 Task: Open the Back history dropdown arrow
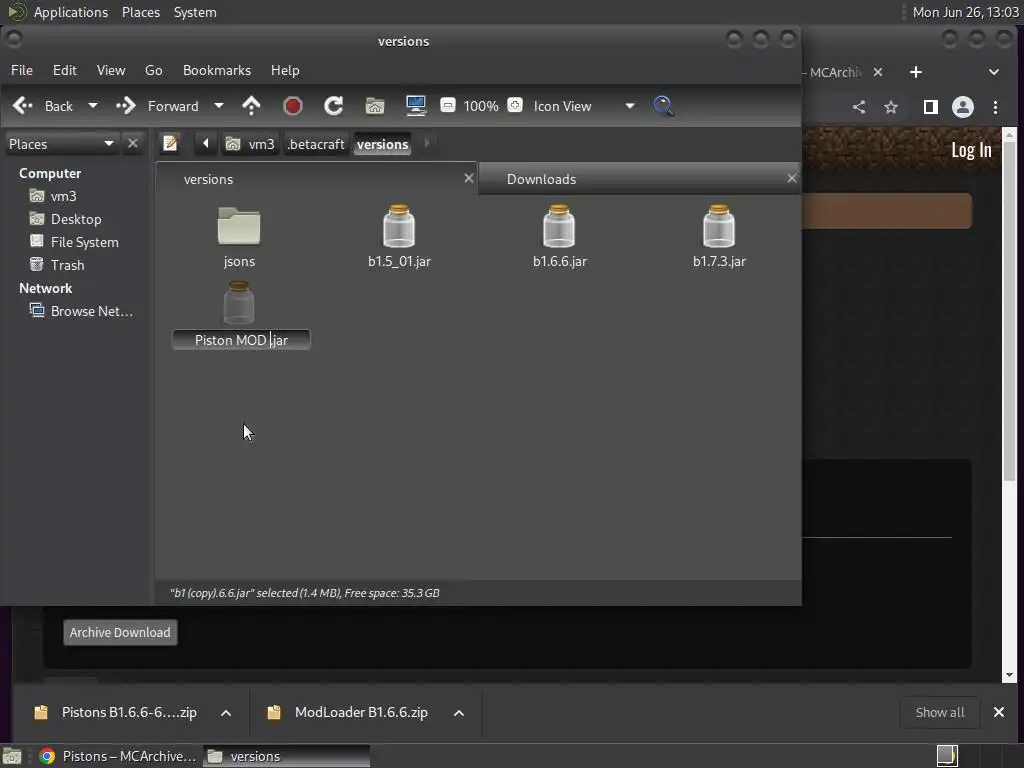[x=93, y=106]
